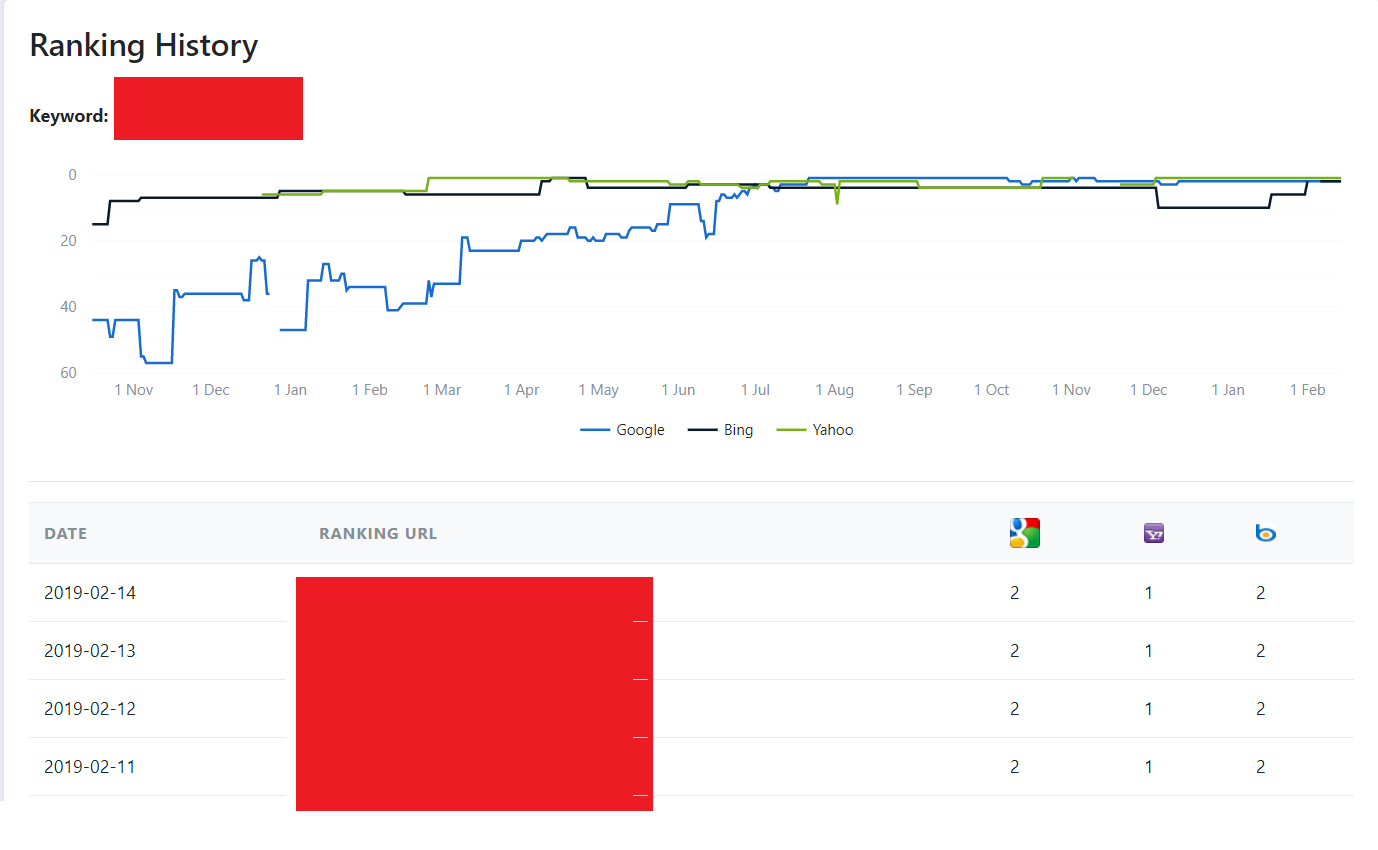Viewport: 1378px width, 850px height.
Task: Click the 1 Feb label at chart's right end
Action: 1308,390
